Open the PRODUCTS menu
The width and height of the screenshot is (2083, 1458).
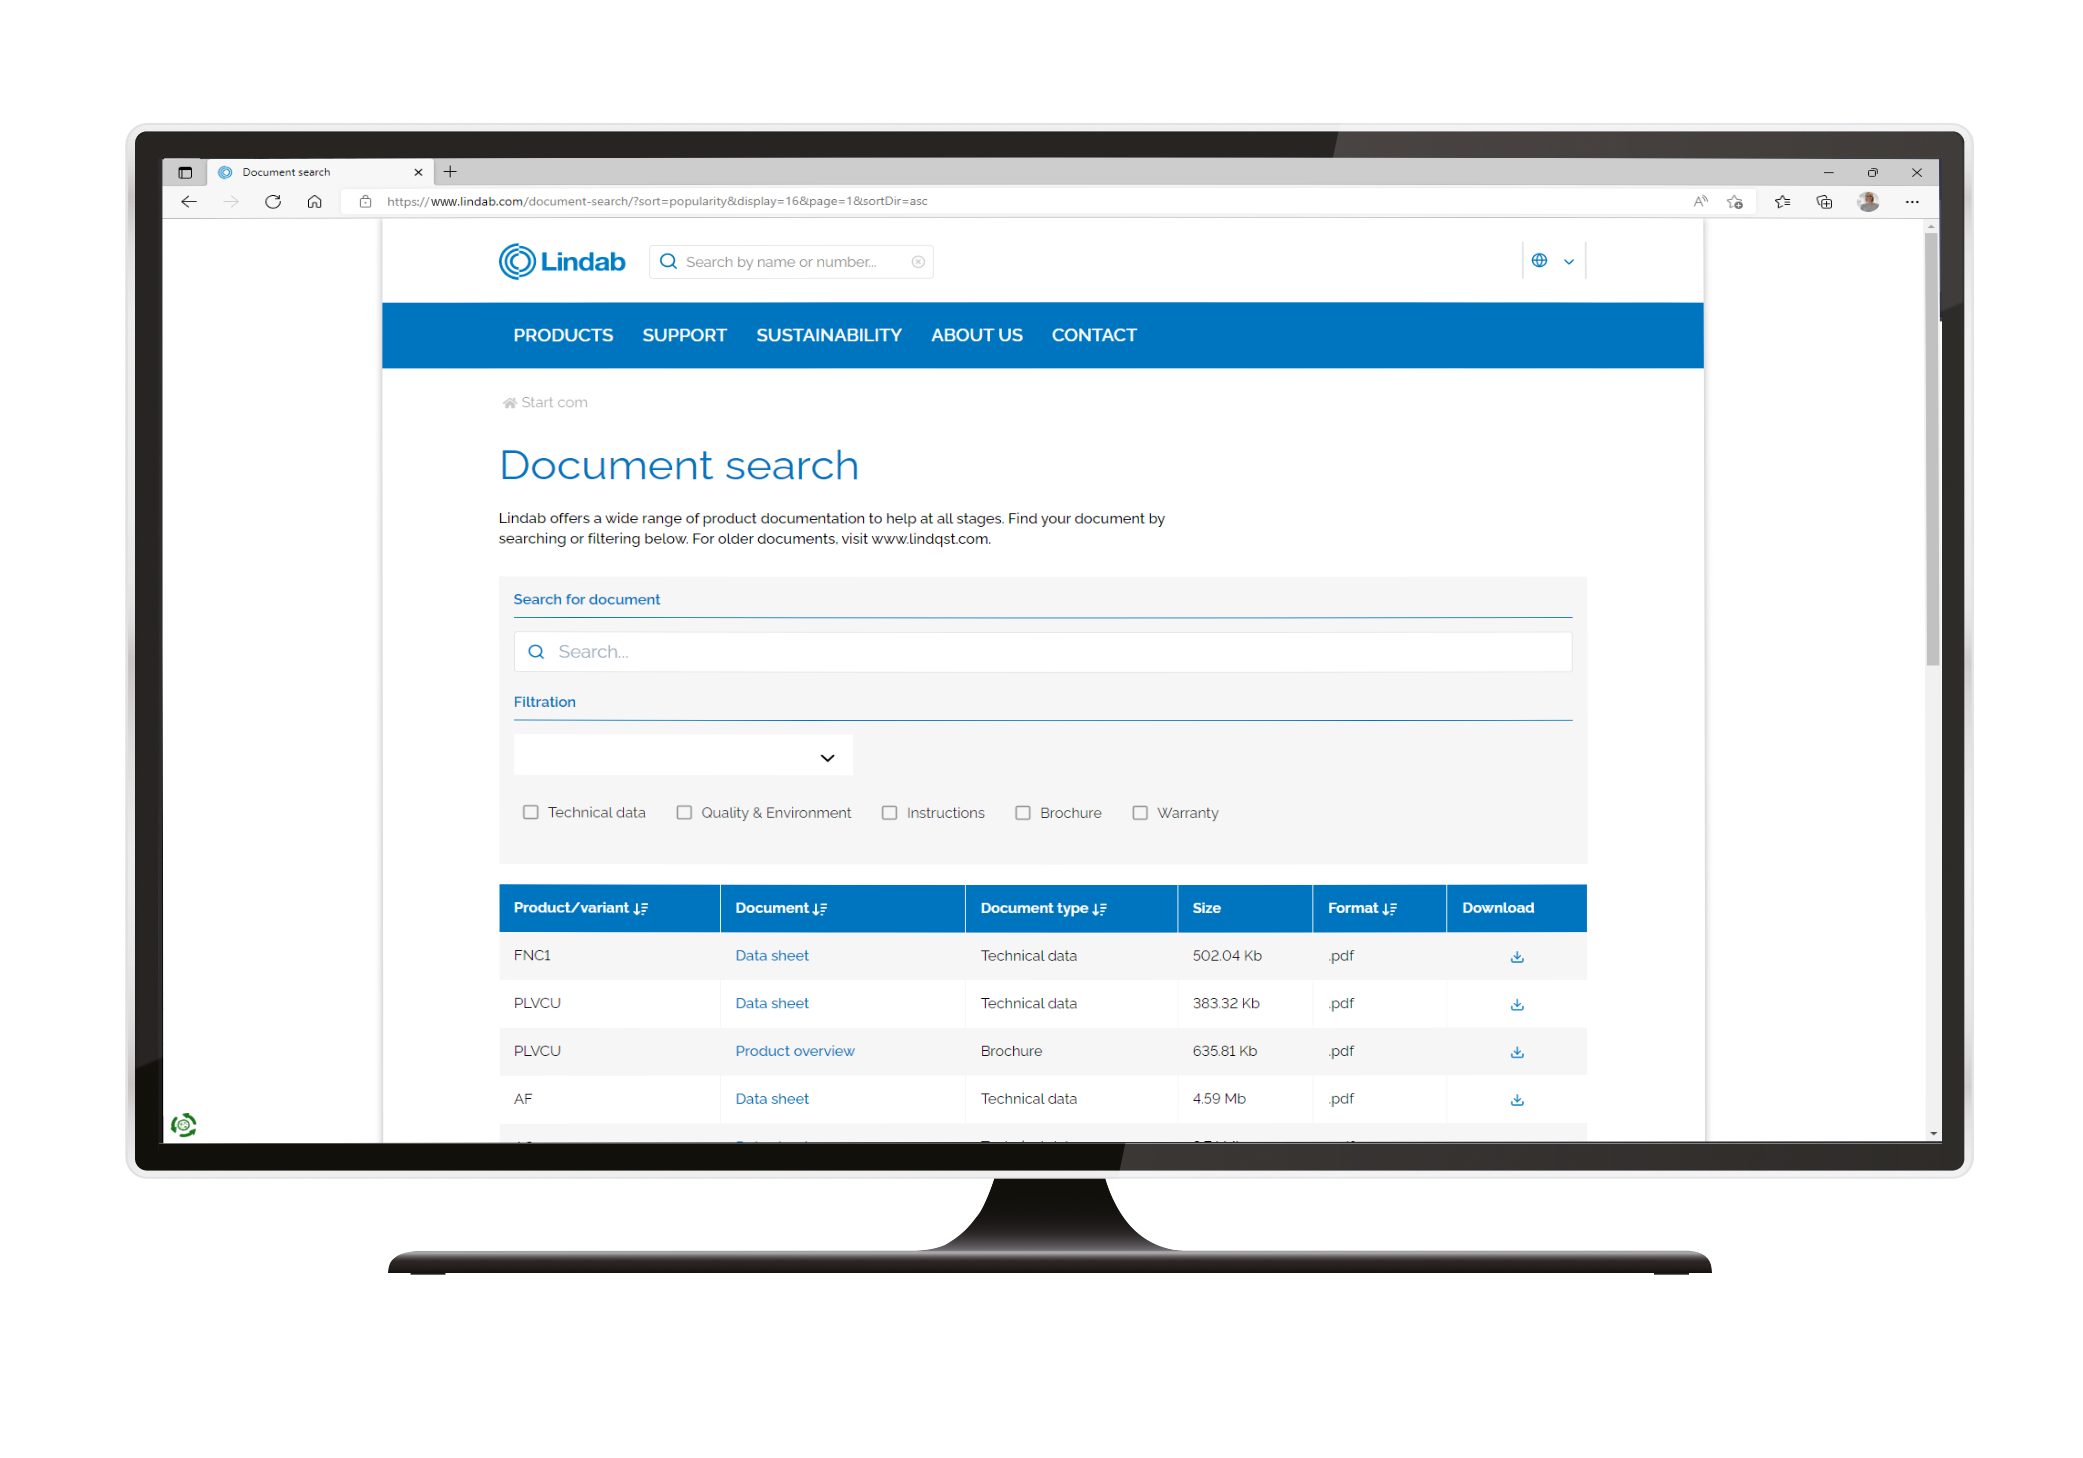(x=563, y=336)
